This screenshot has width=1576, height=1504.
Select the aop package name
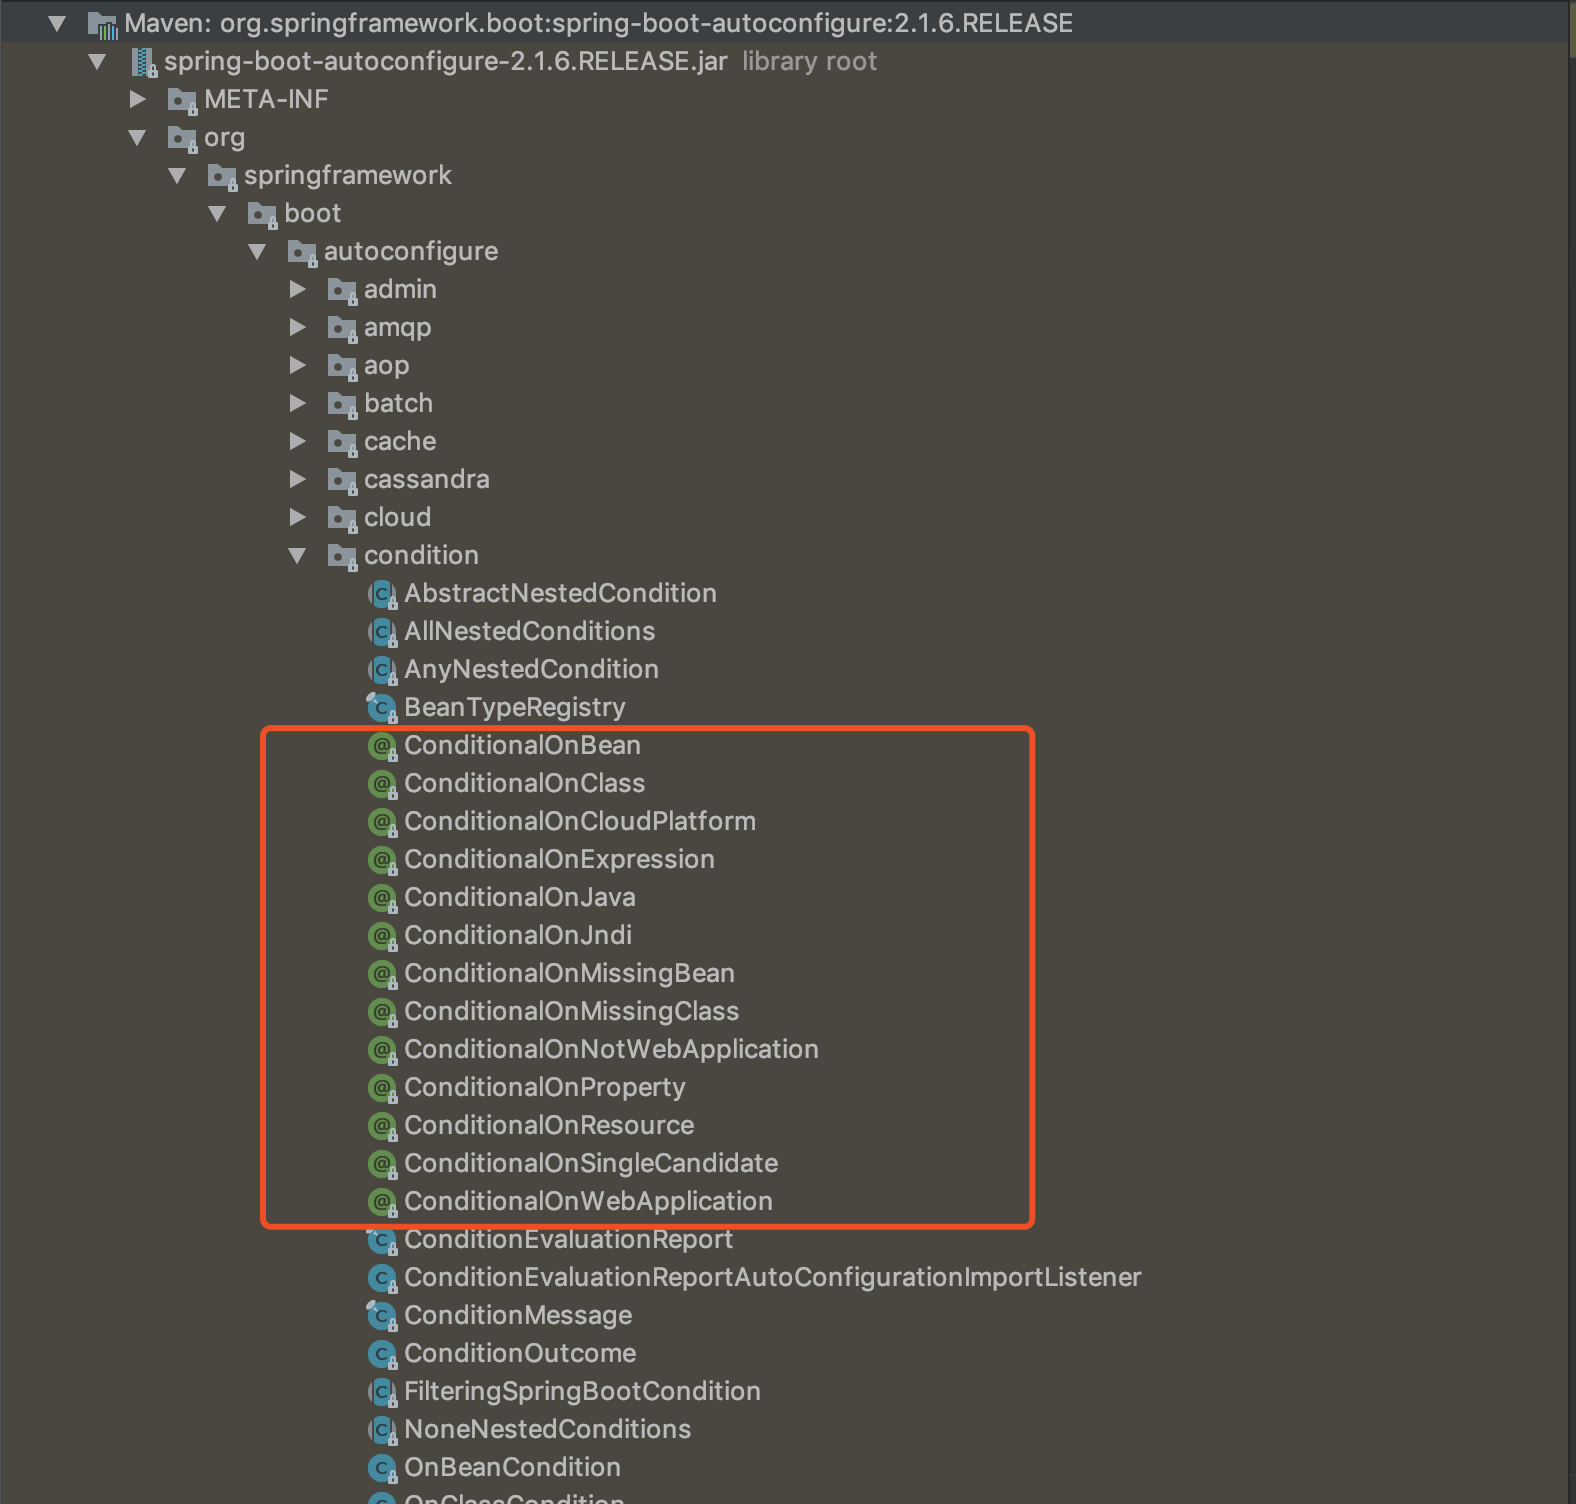coord(387,365)
